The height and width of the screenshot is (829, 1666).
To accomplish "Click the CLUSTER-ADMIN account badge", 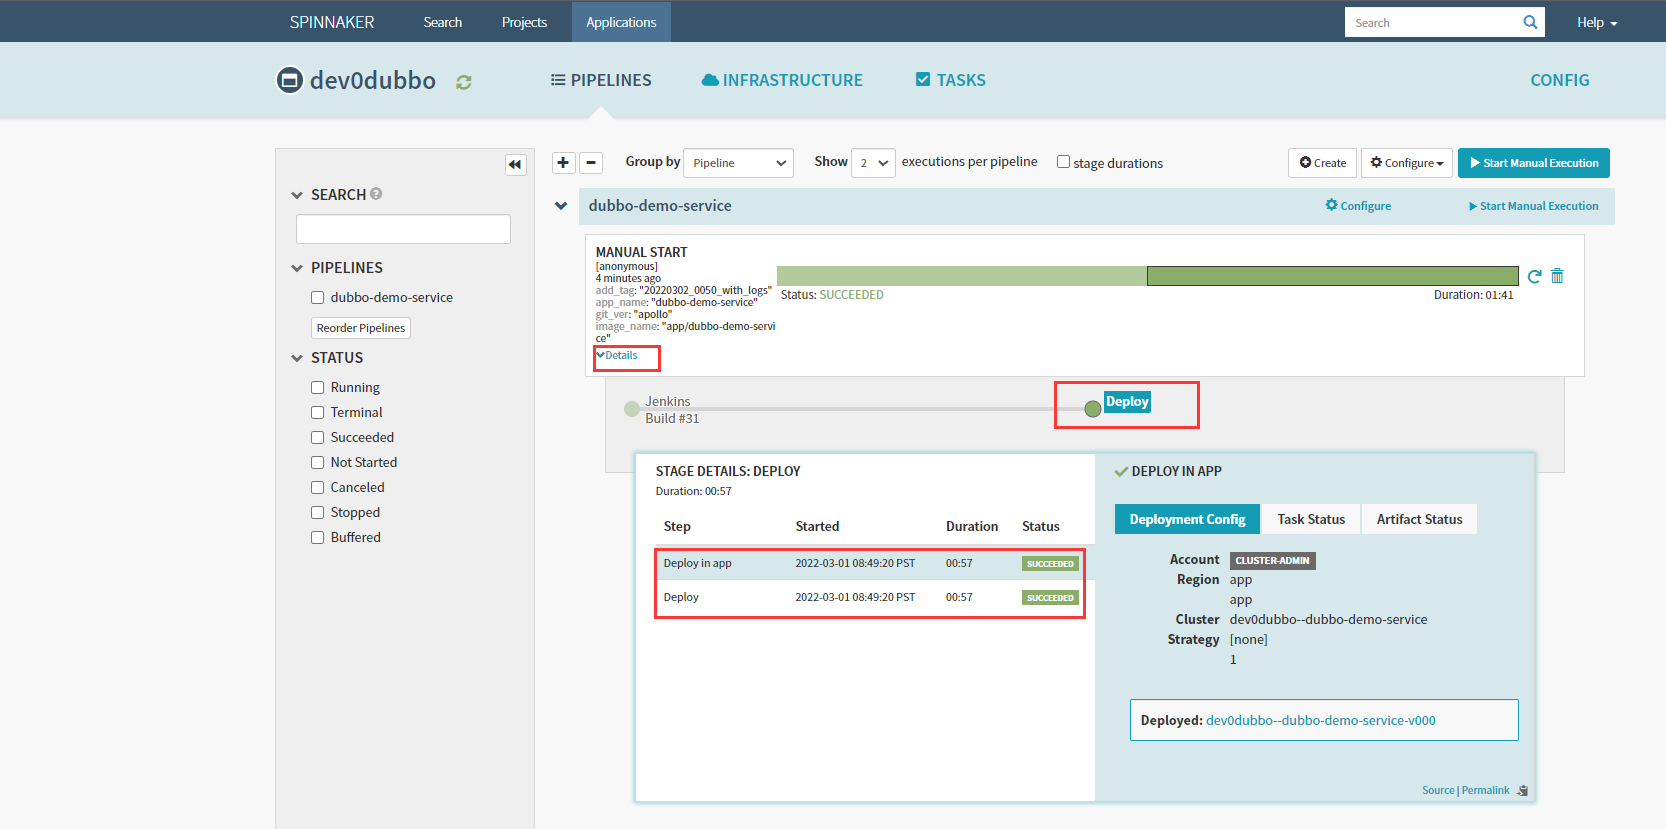I will (1272, 560).
